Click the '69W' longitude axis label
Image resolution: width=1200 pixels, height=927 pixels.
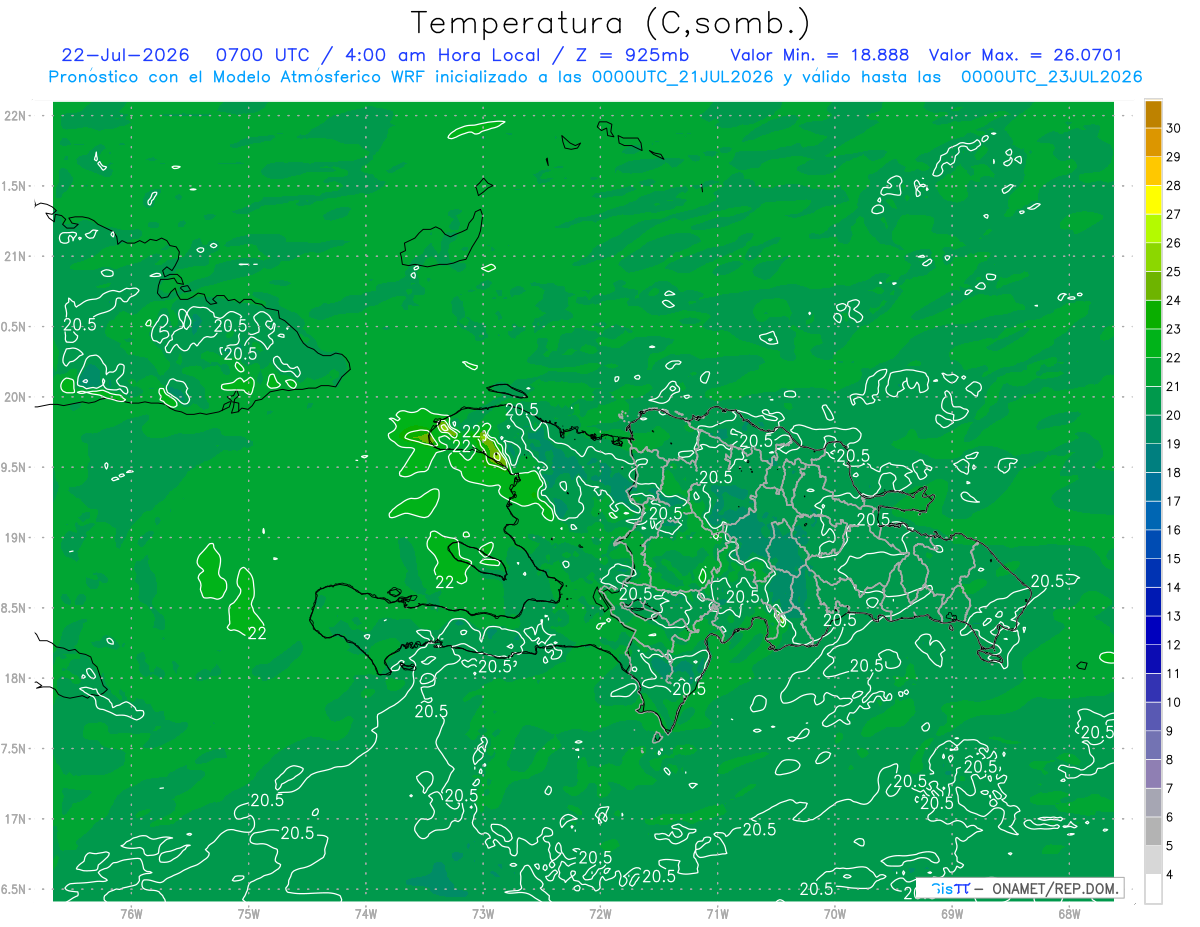tap(951, 913)
